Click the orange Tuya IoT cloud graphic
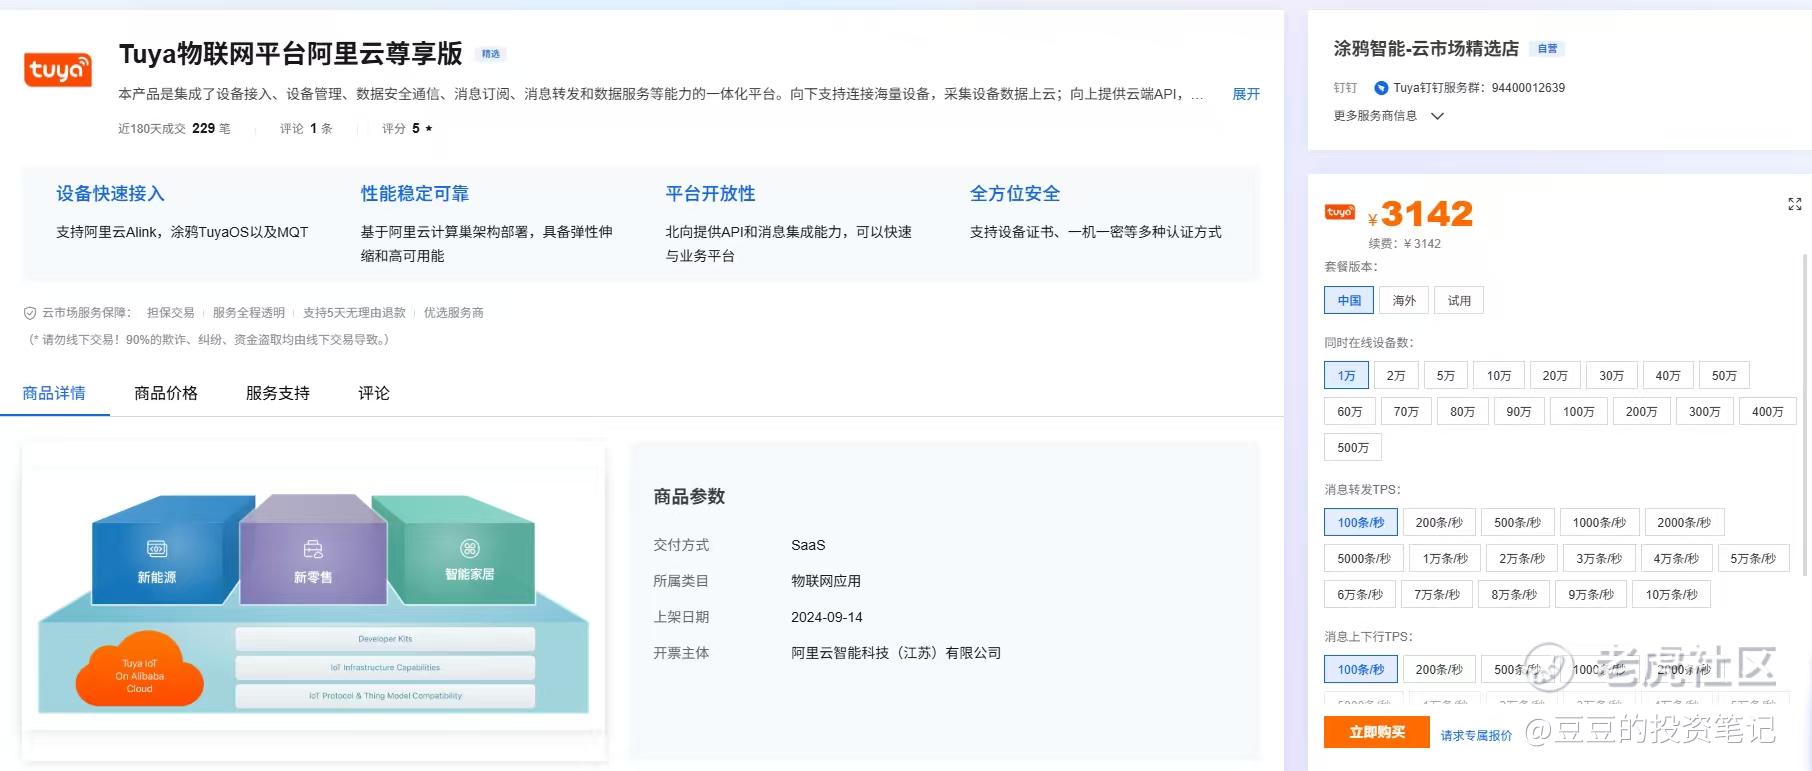 click(x=140, y=670)
